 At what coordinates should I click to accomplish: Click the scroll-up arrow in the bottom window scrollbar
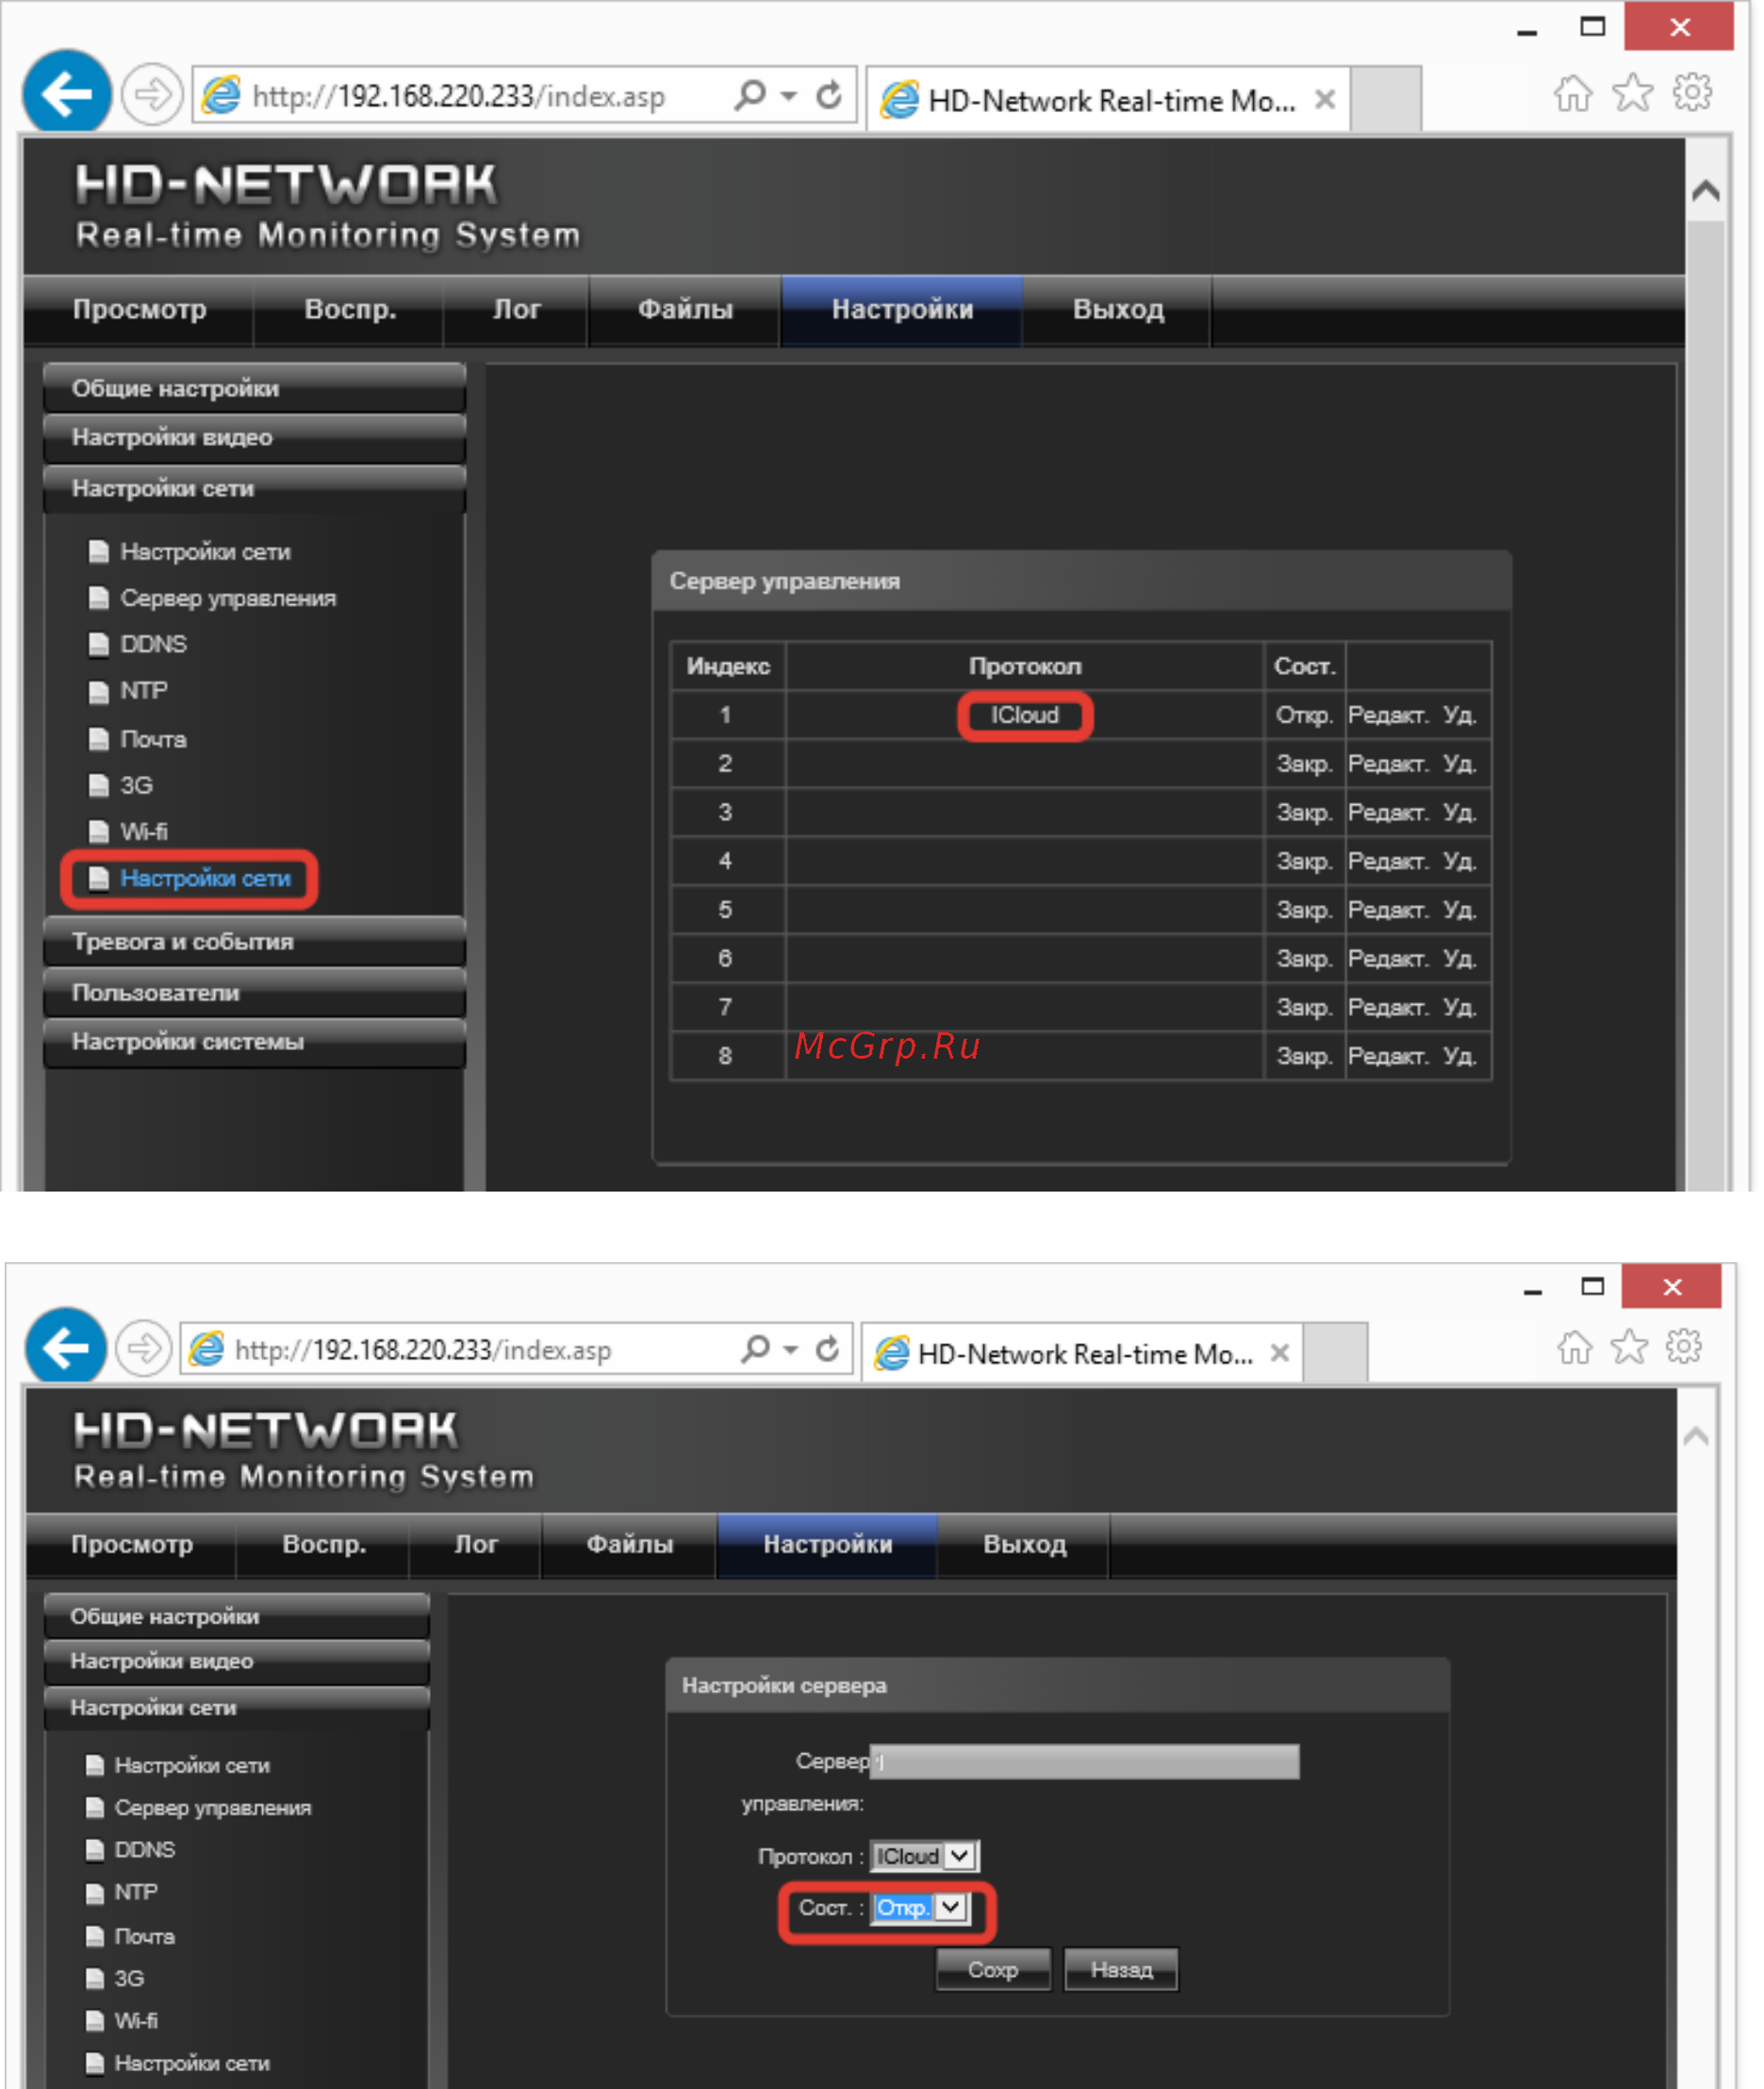coord(1696,1437)
